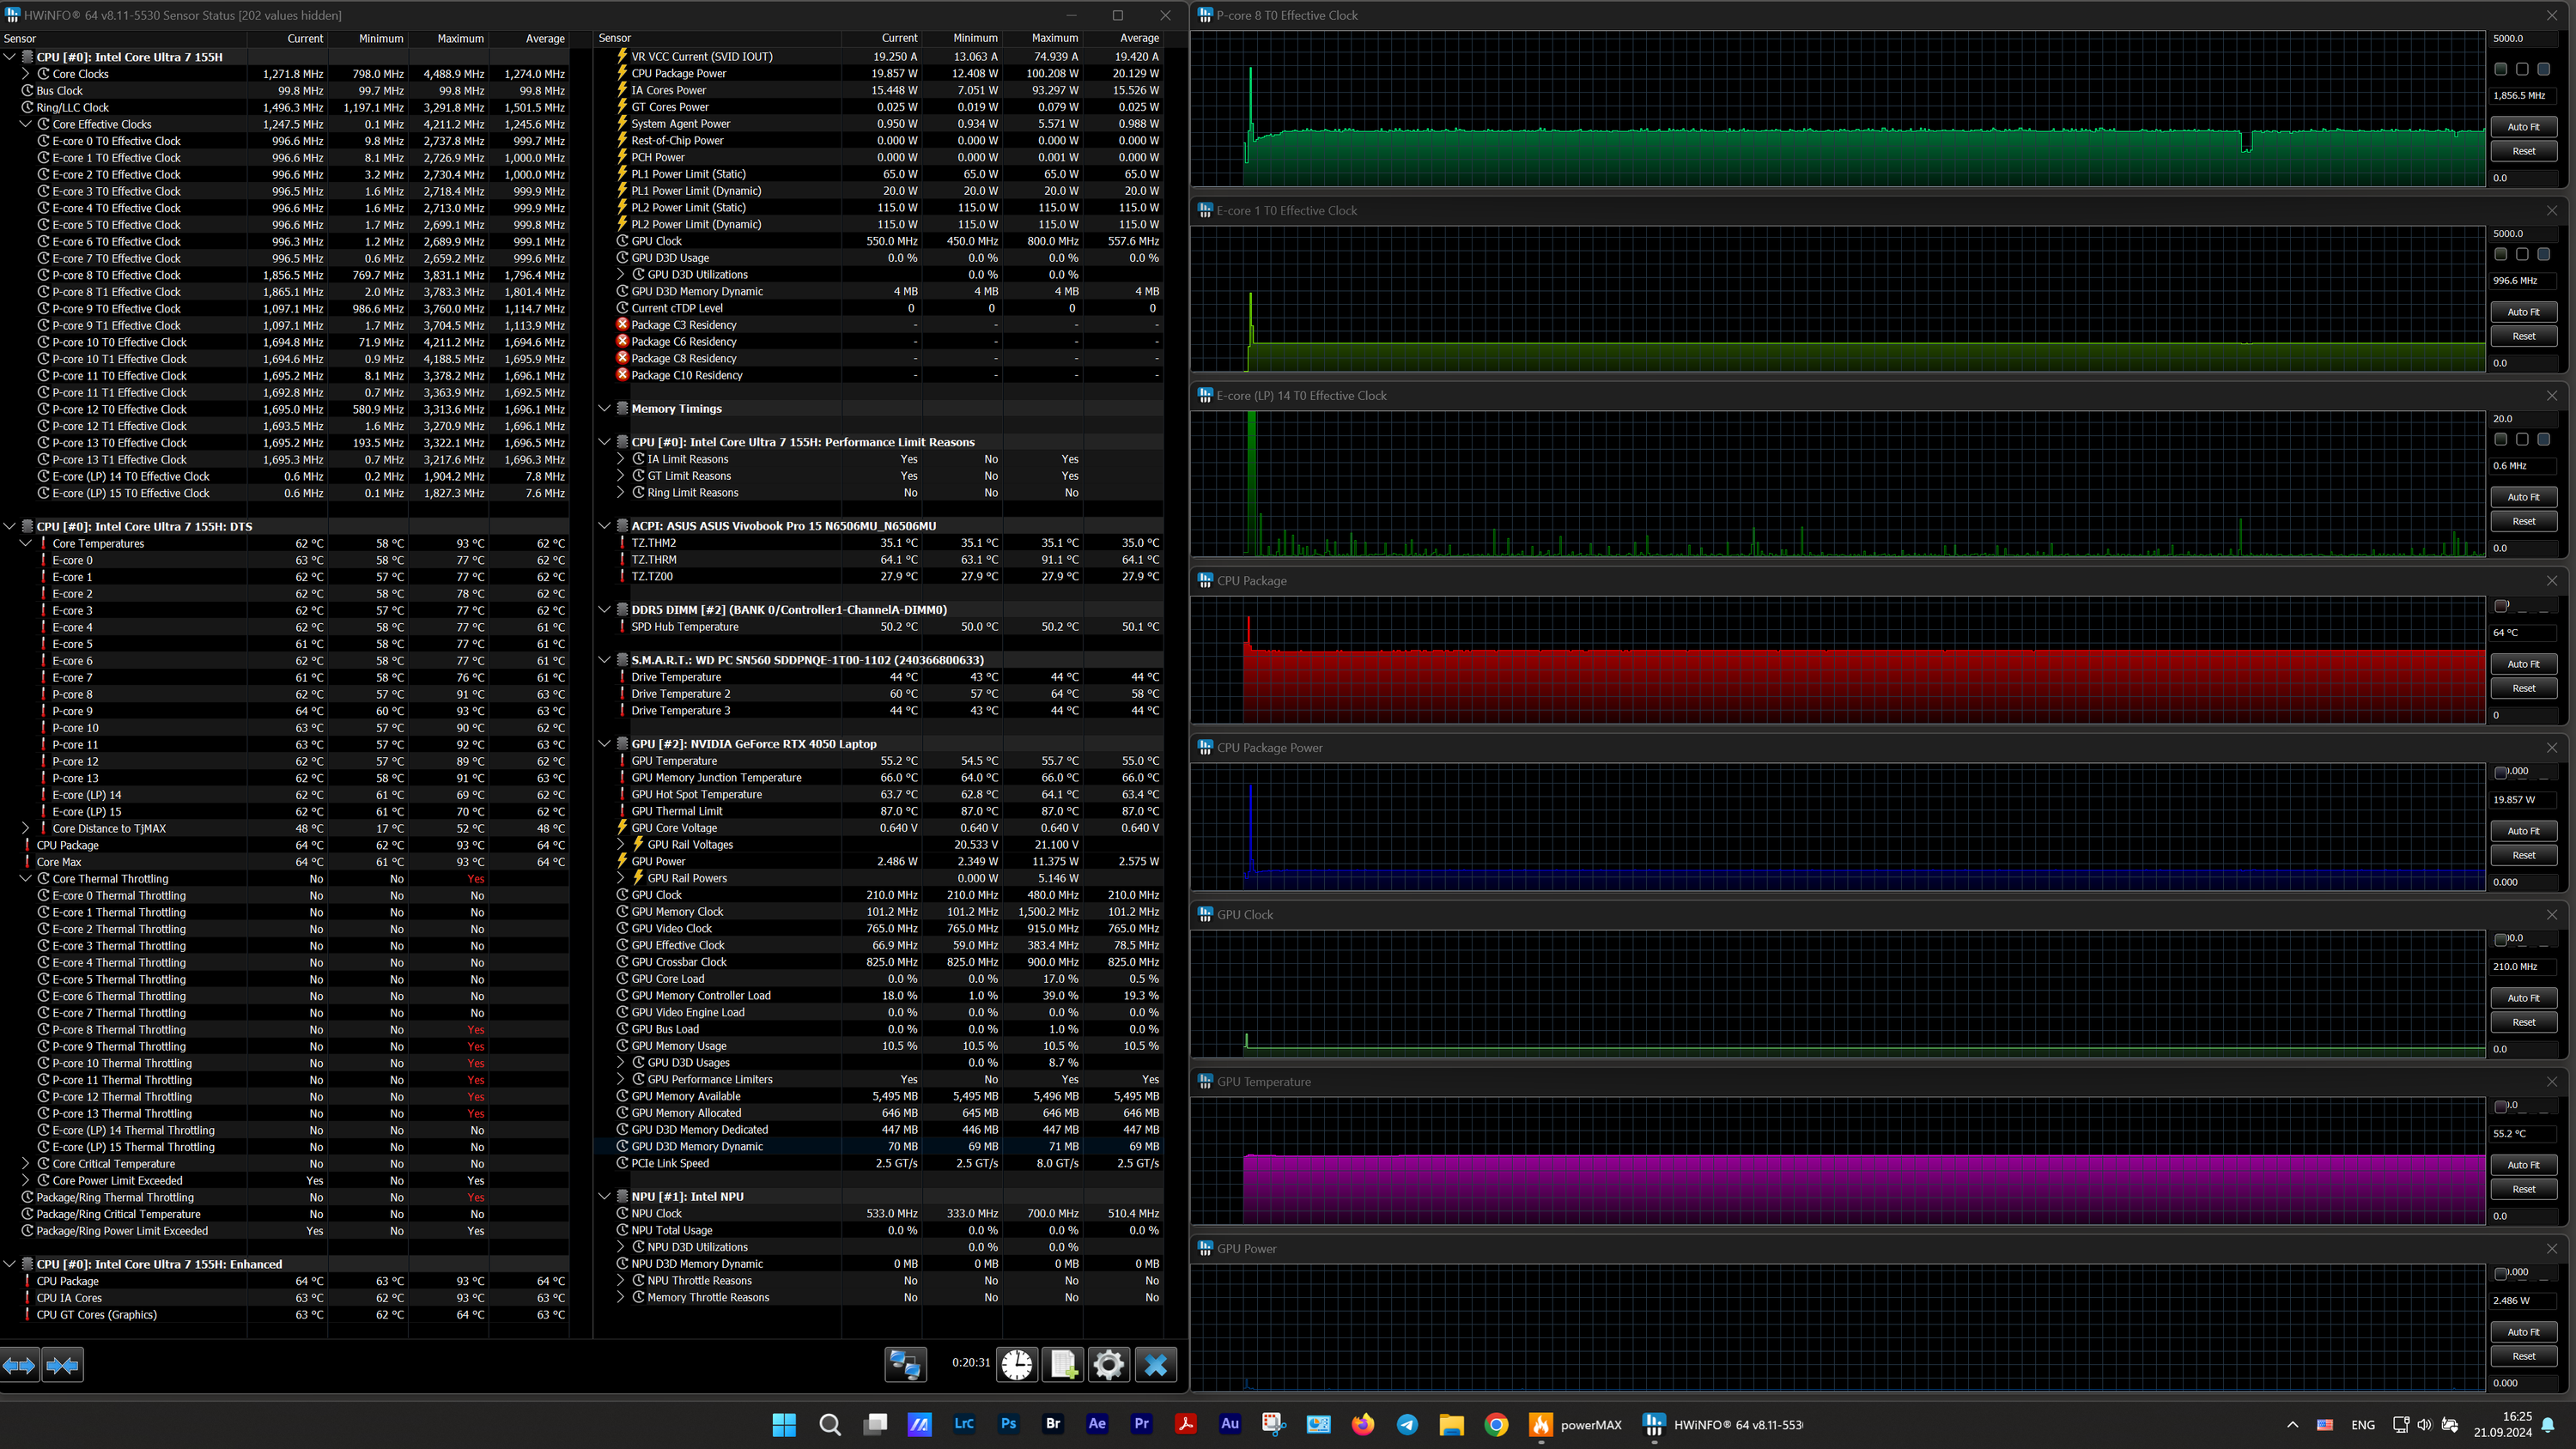Click the reset min/max clock icon
Viewport: 2576px width, 1449px height.
point(1016,1364)
